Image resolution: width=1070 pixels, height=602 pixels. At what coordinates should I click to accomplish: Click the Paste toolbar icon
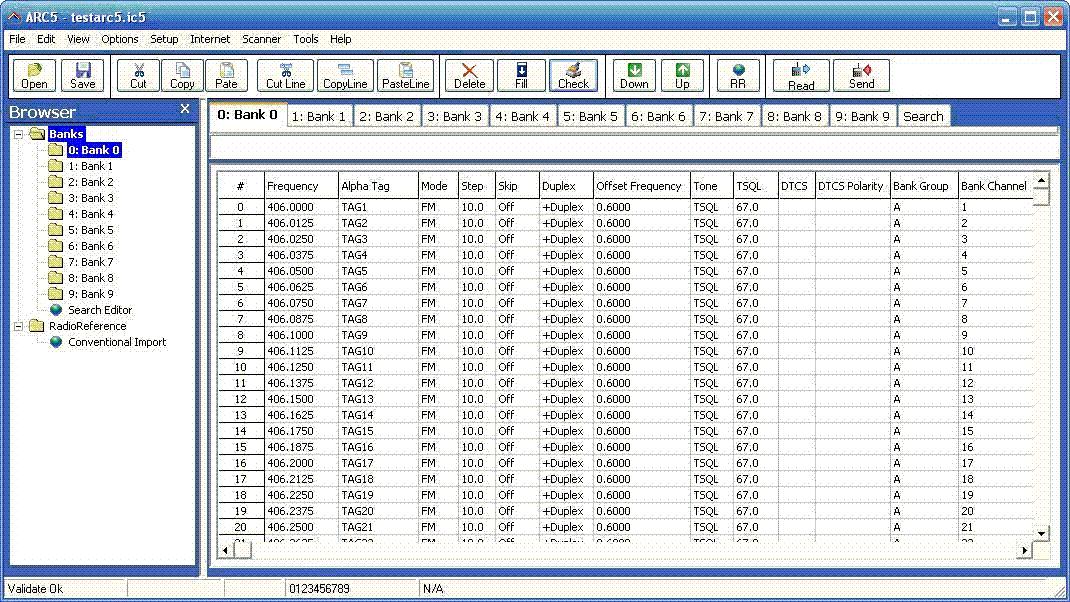pos(227,75)
